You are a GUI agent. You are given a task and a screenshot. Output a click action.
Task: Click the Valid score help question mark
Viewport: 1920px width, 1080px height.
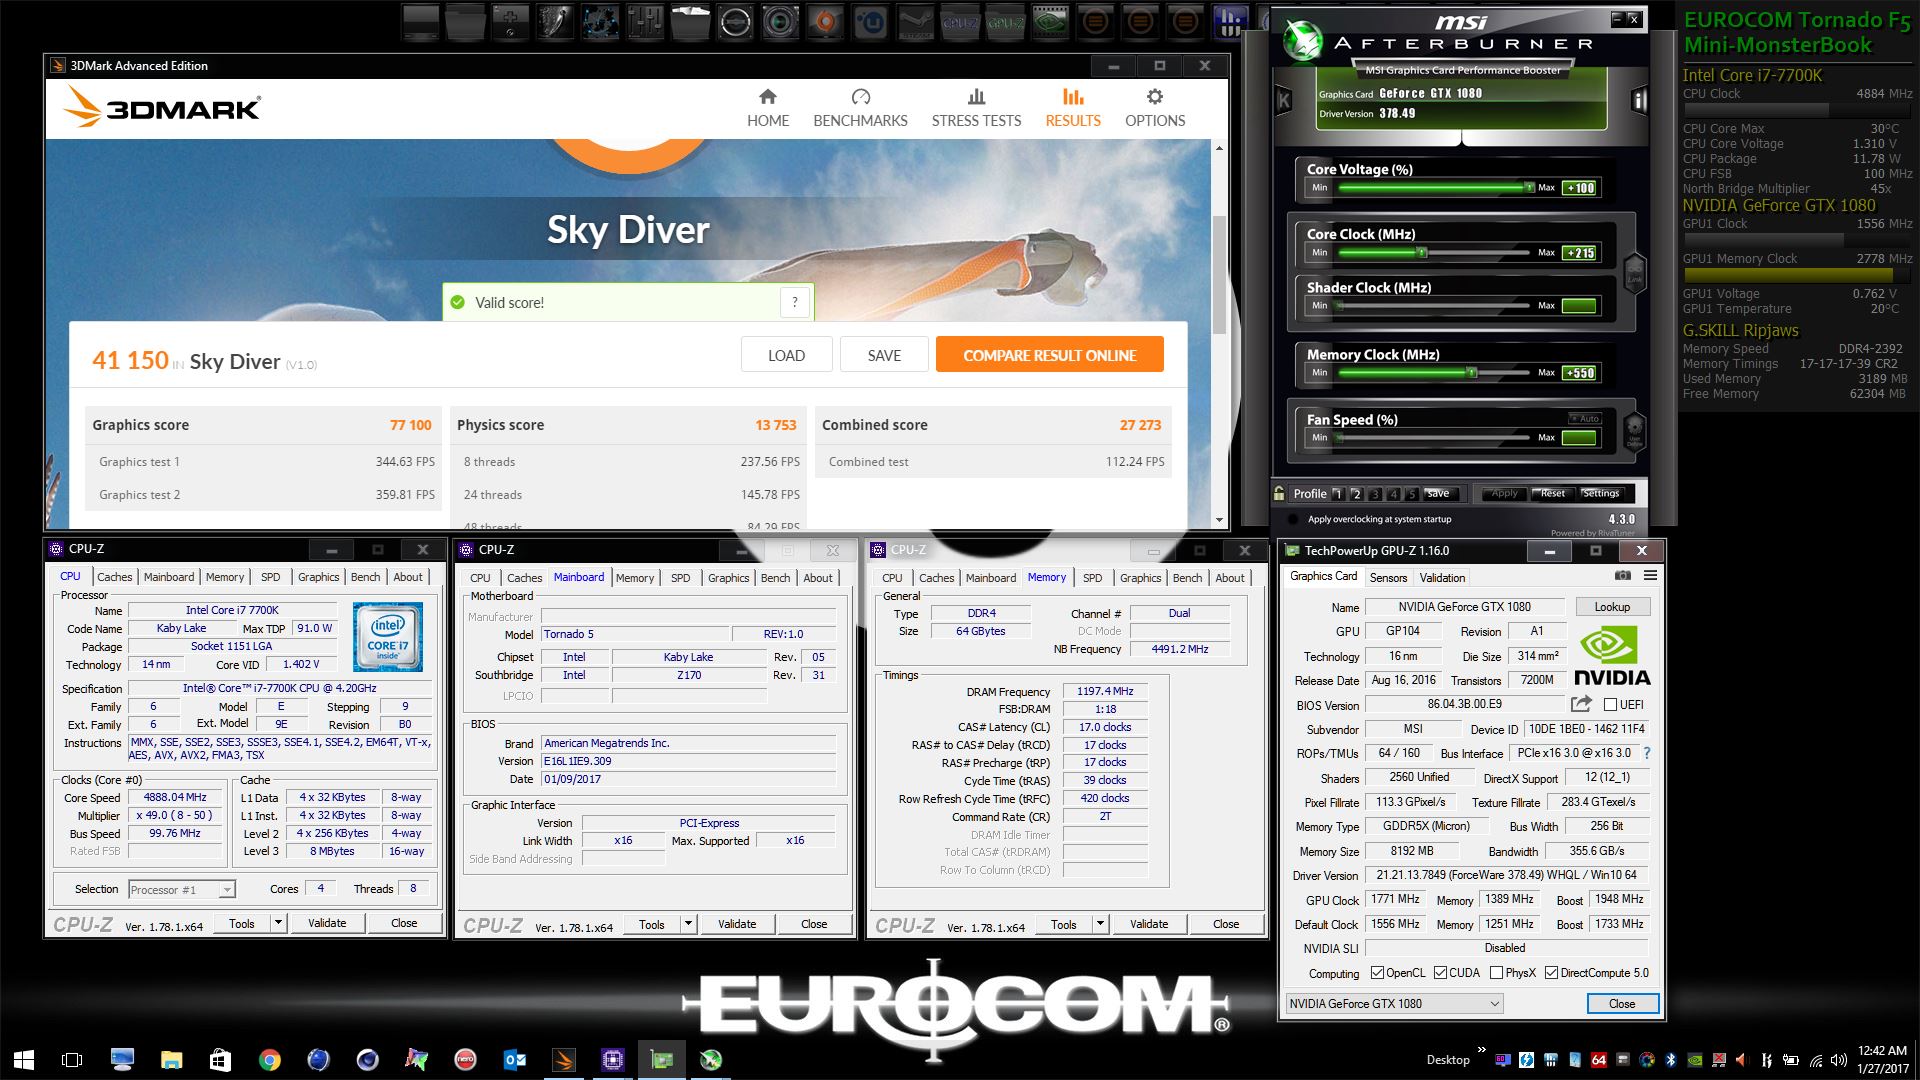point(795,302)
